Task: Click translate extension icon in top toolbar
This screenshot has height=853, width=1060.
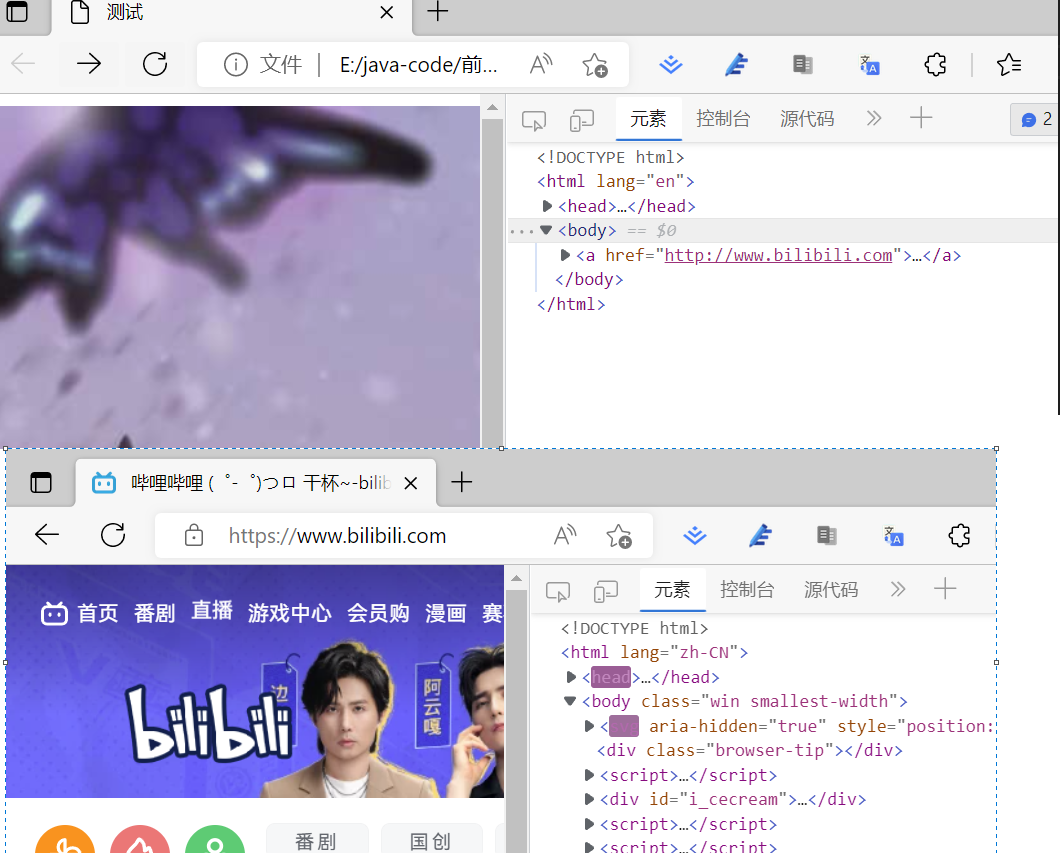Action: [869, 65]
